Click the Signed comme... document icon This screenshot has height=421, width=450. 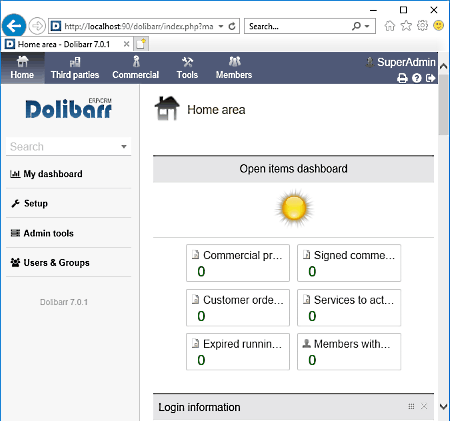click(307, 255)
